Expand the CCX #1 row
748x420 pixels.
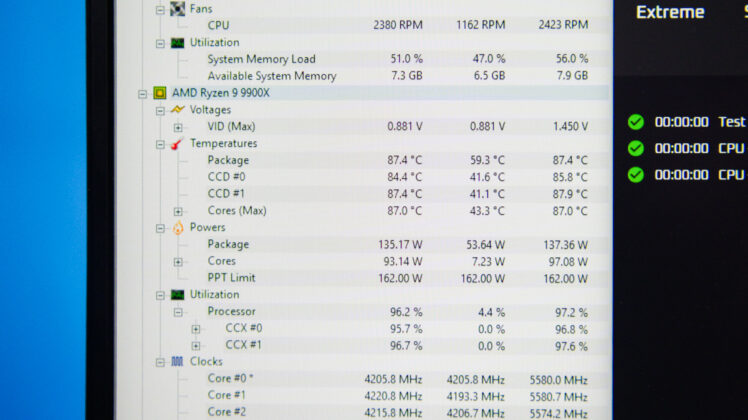tap(196, 346)
